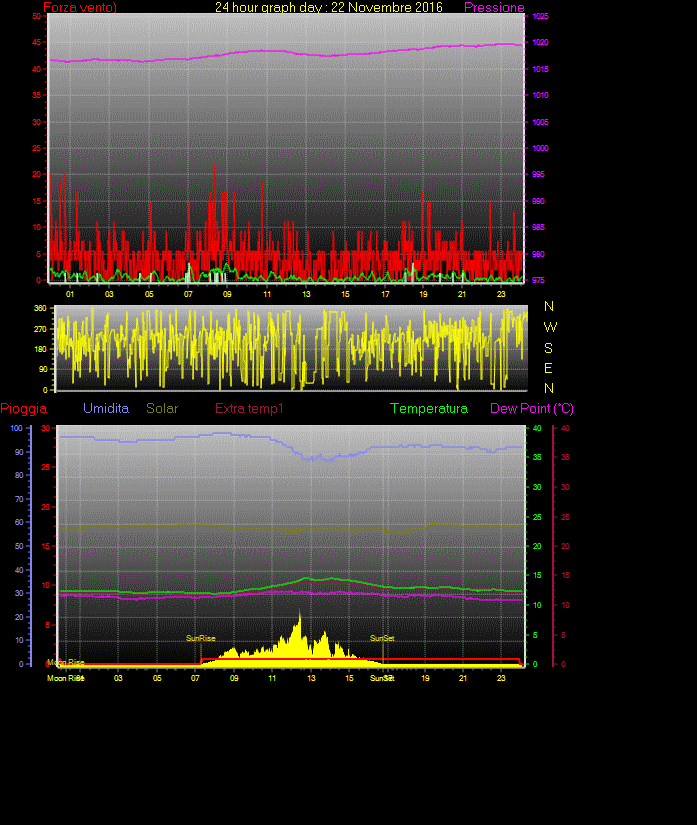
Task: Click the pressure axis value '1010'
Action: pyautogui.click(x=540, y=95)
